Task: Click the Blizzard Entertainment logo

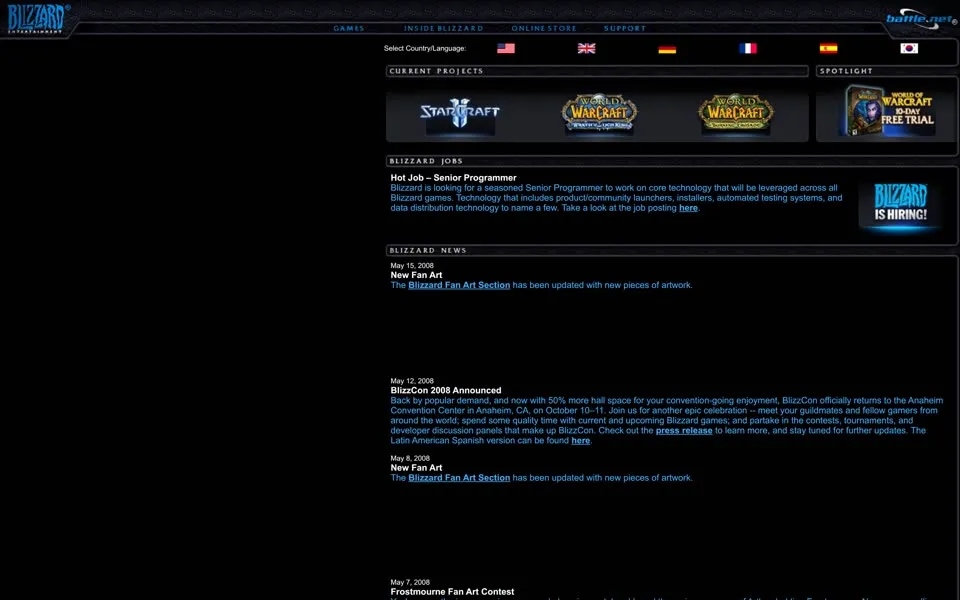Action: (37, 18)
